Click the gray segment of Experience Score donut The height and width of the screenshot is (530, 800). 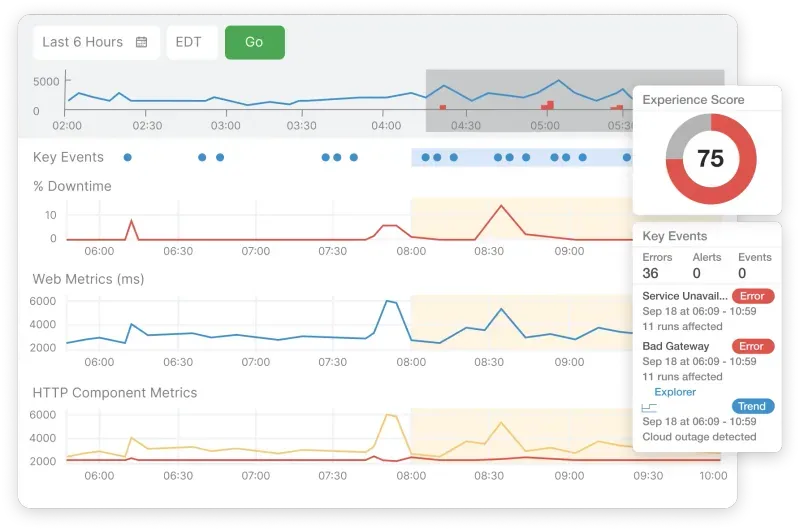tap(684, 133)
